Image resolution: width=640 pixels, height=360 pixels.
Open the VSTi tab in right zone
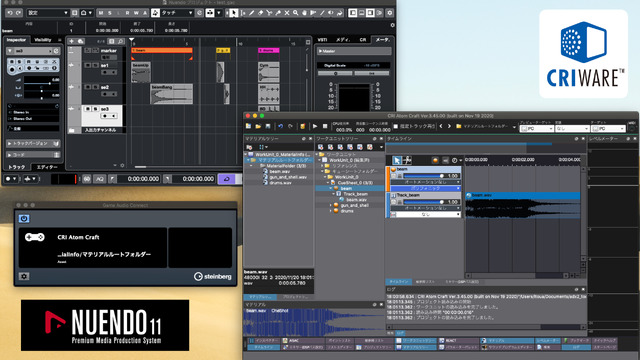pos(322,40)
